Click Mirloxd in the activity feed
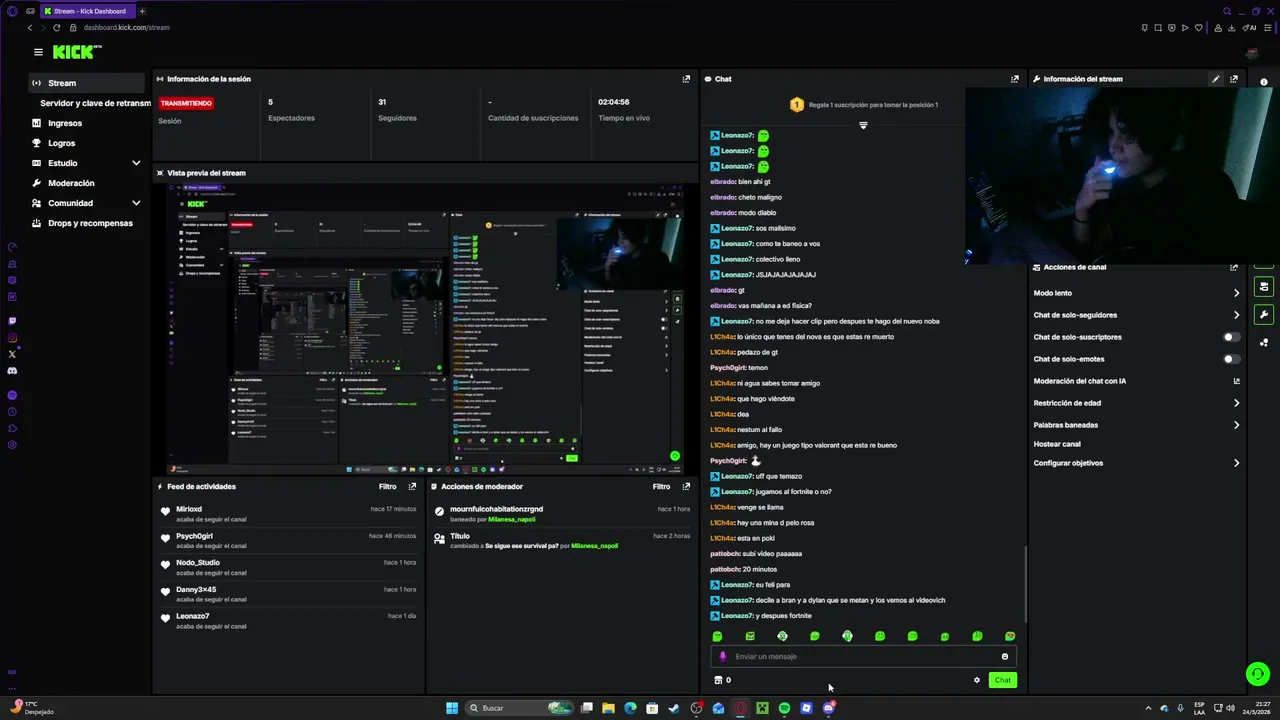 [x=189, y=510]
